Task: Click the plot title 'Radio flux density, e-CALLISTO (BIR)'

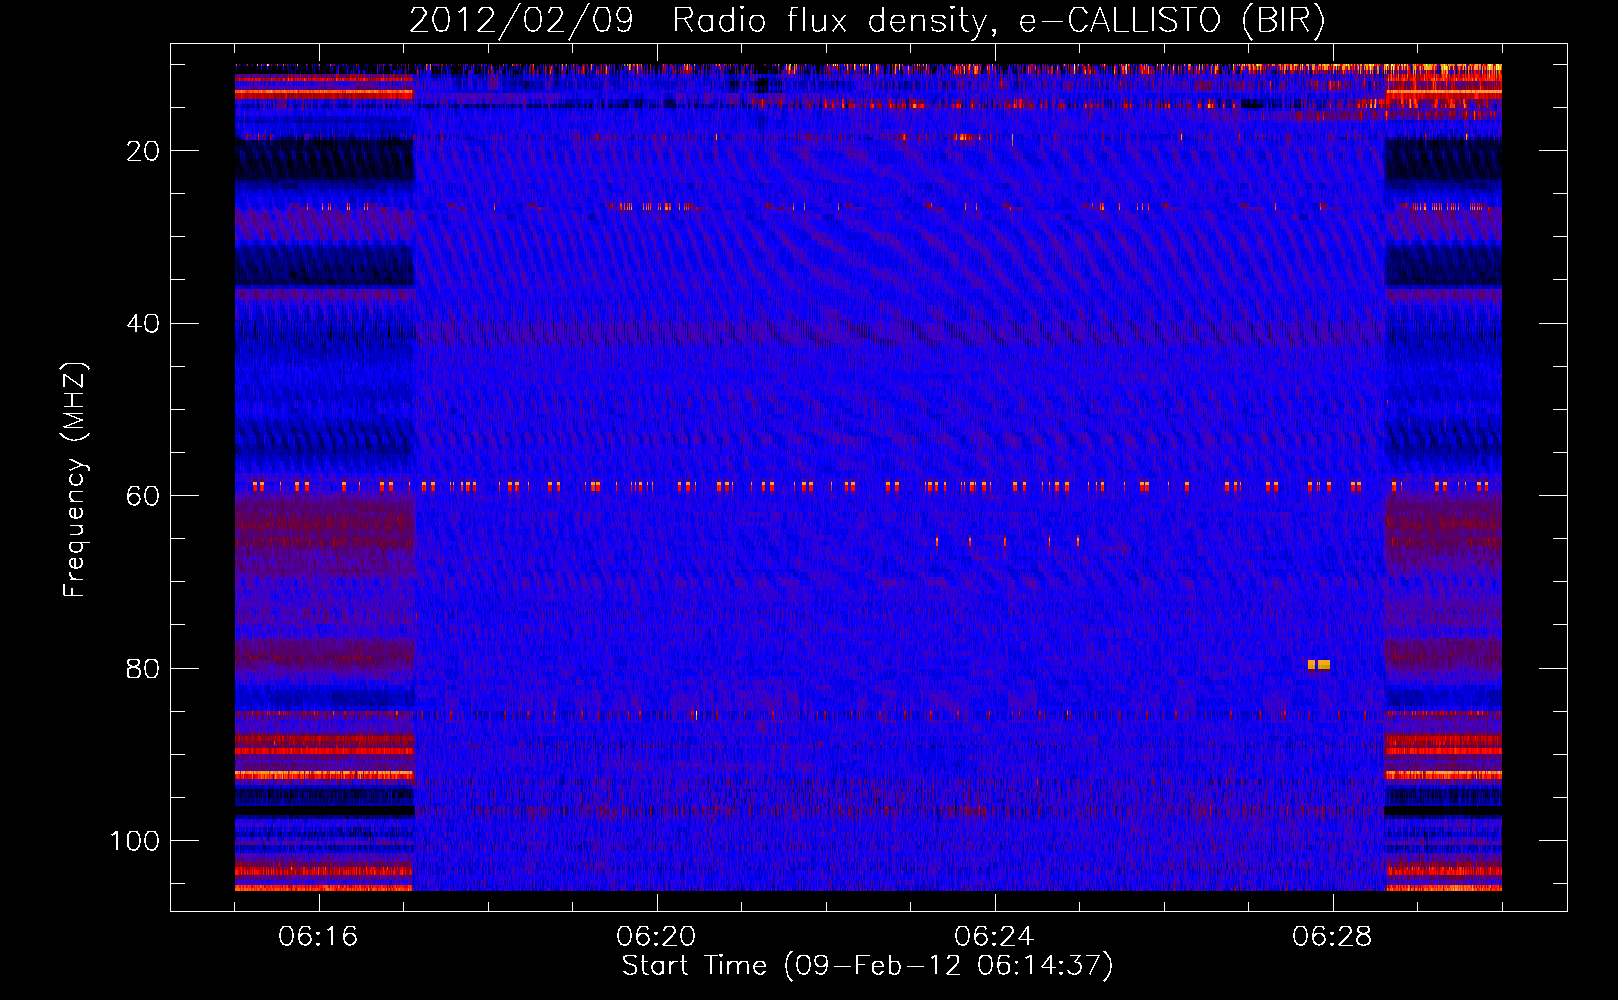Action: tap(999, 21)
